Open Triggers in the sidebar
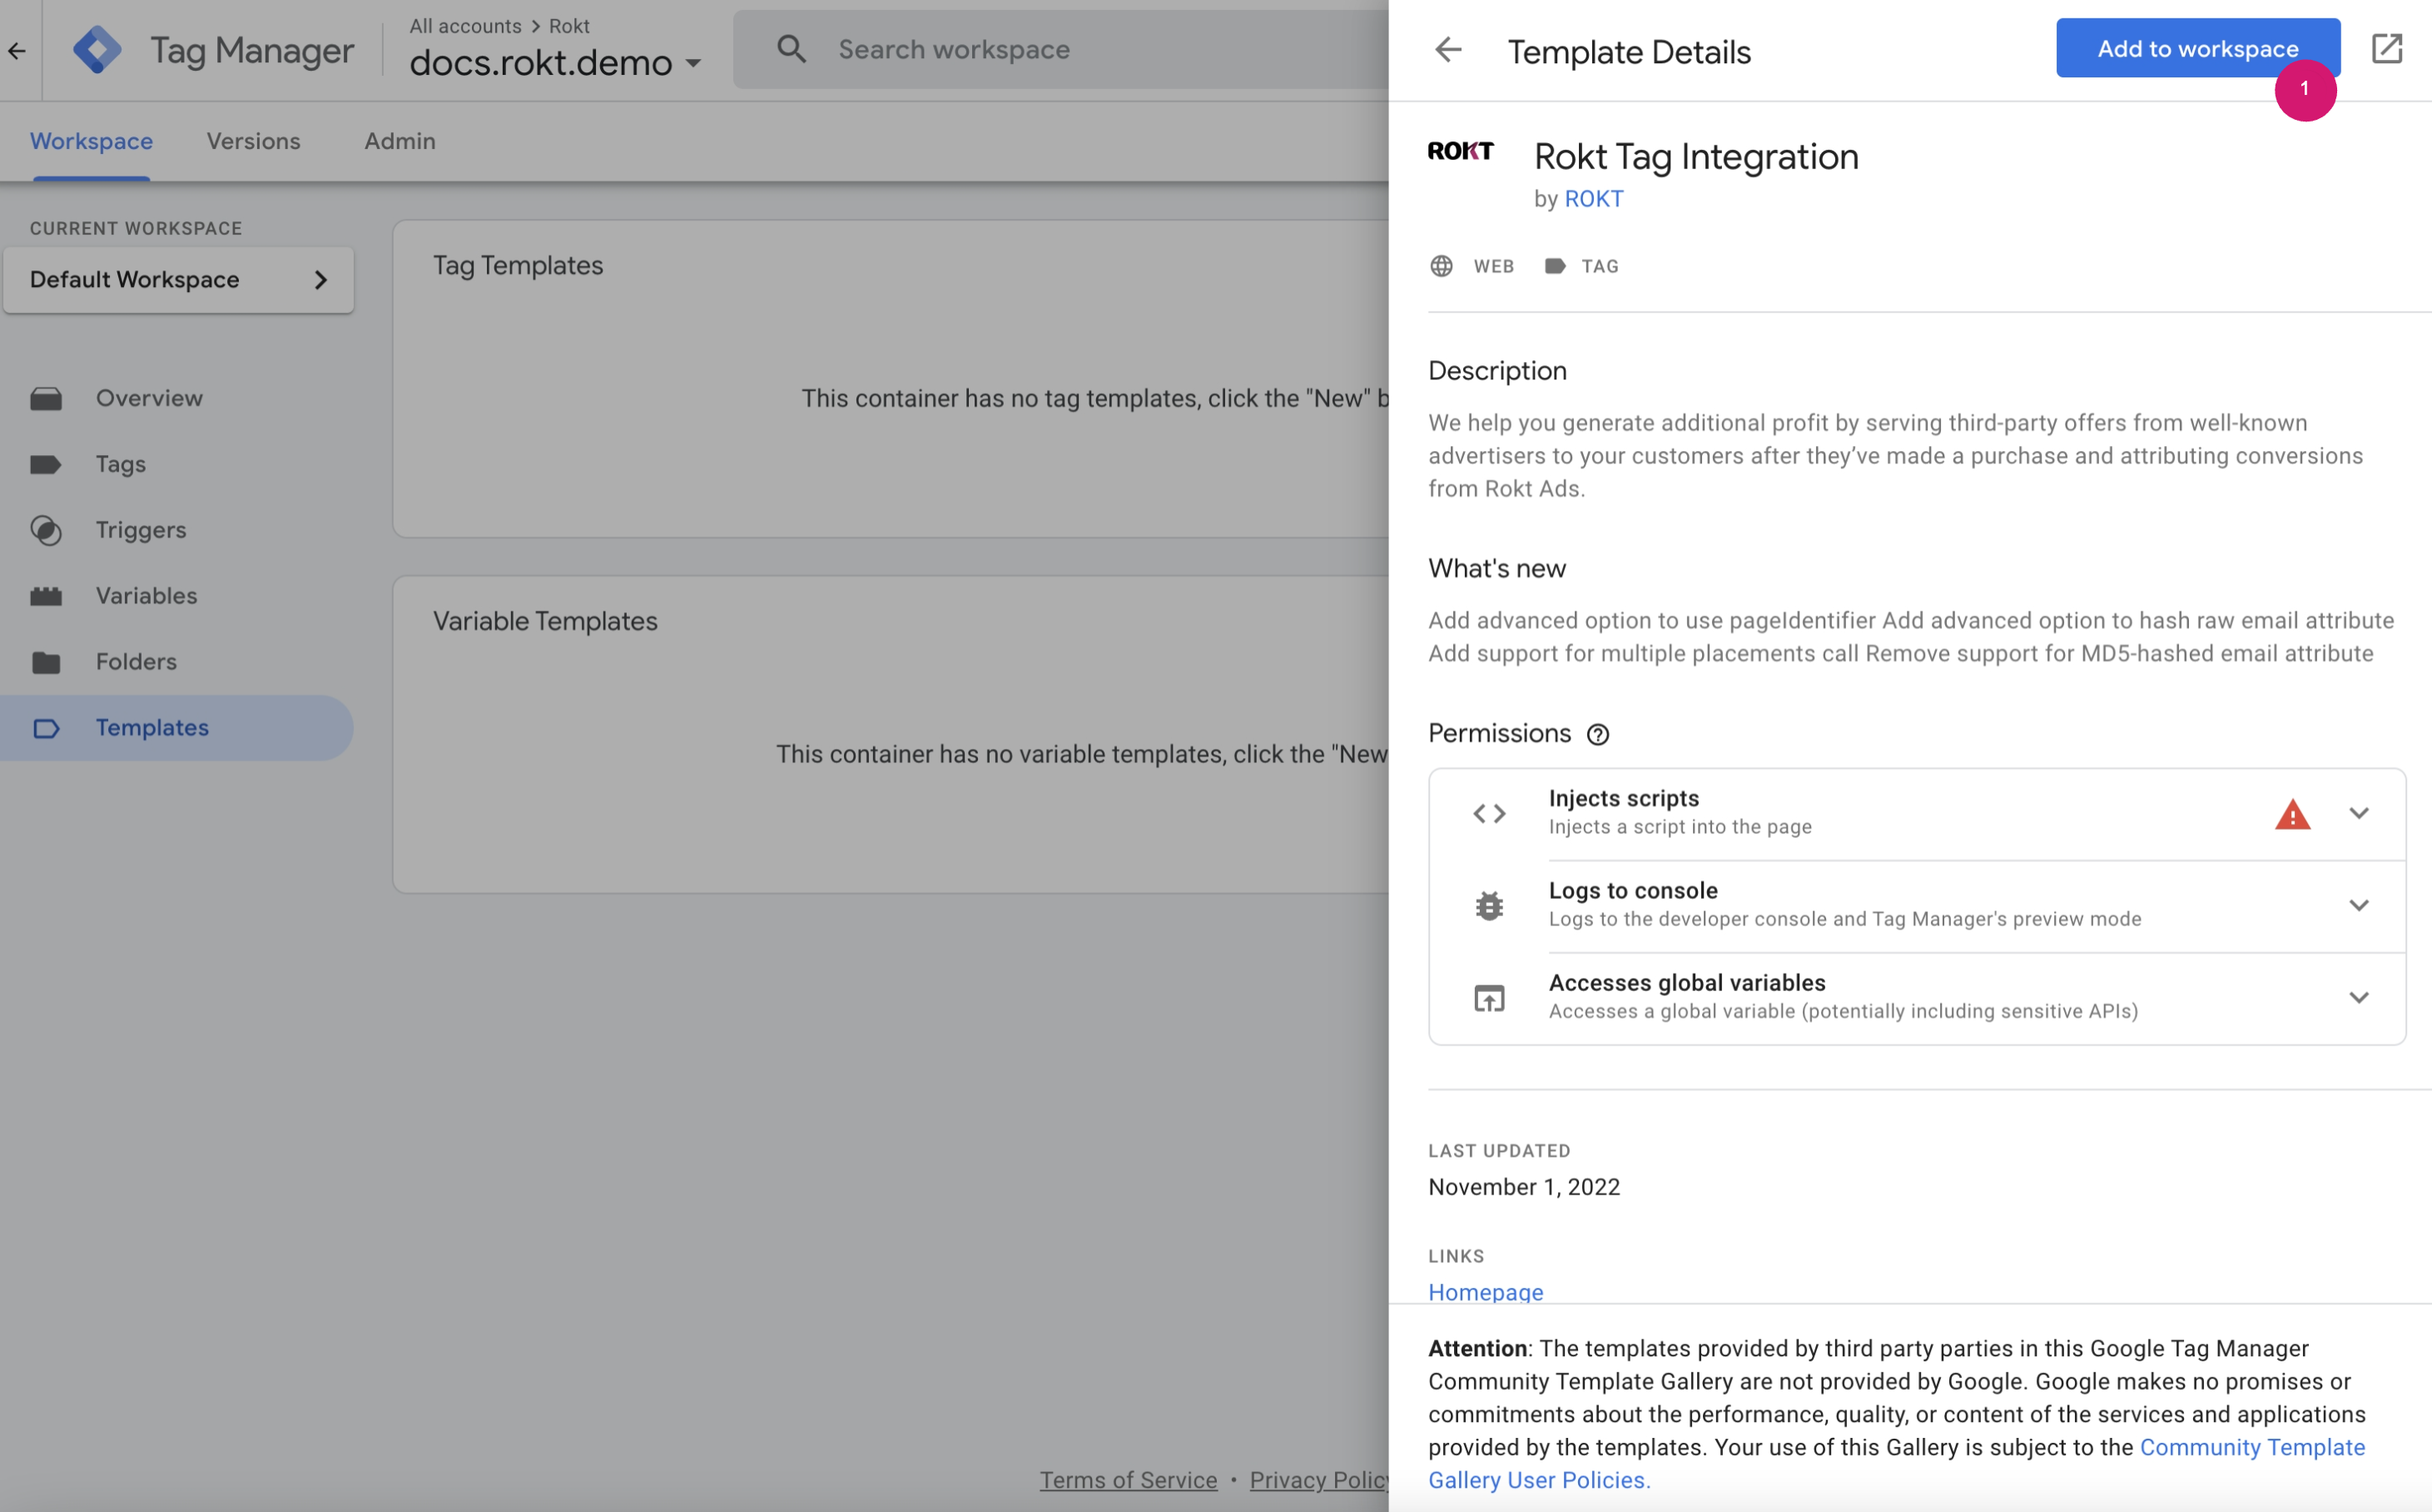The image size is (2432, 1512). pos(177,530)
